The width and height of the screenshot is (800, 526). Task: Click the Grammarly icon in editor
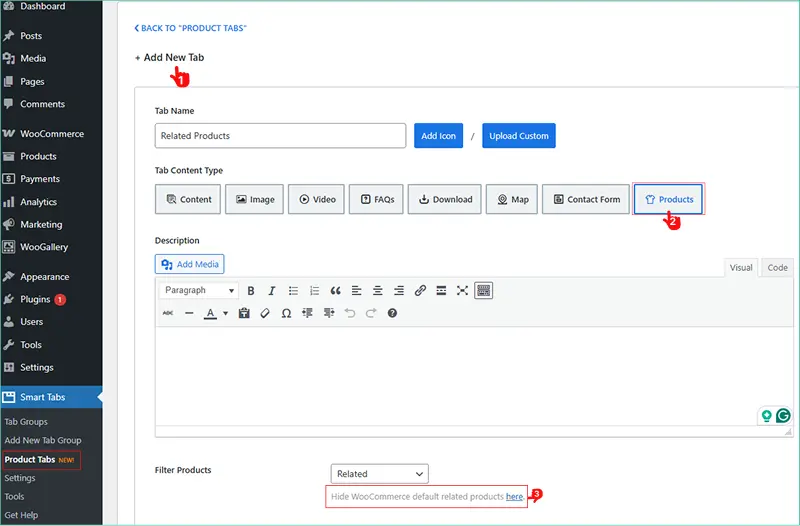783,416
